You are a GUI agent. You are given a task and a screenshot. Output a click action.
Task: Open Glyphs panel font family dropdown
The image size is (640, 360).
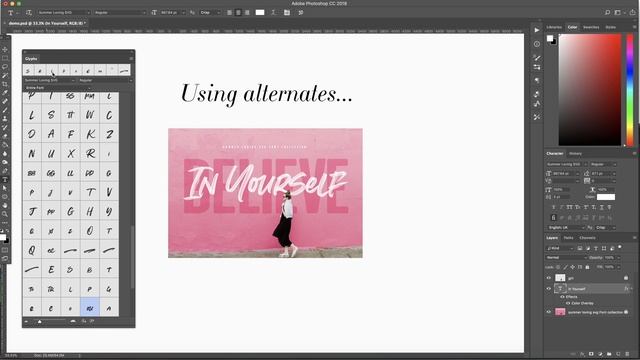point(49,80)
